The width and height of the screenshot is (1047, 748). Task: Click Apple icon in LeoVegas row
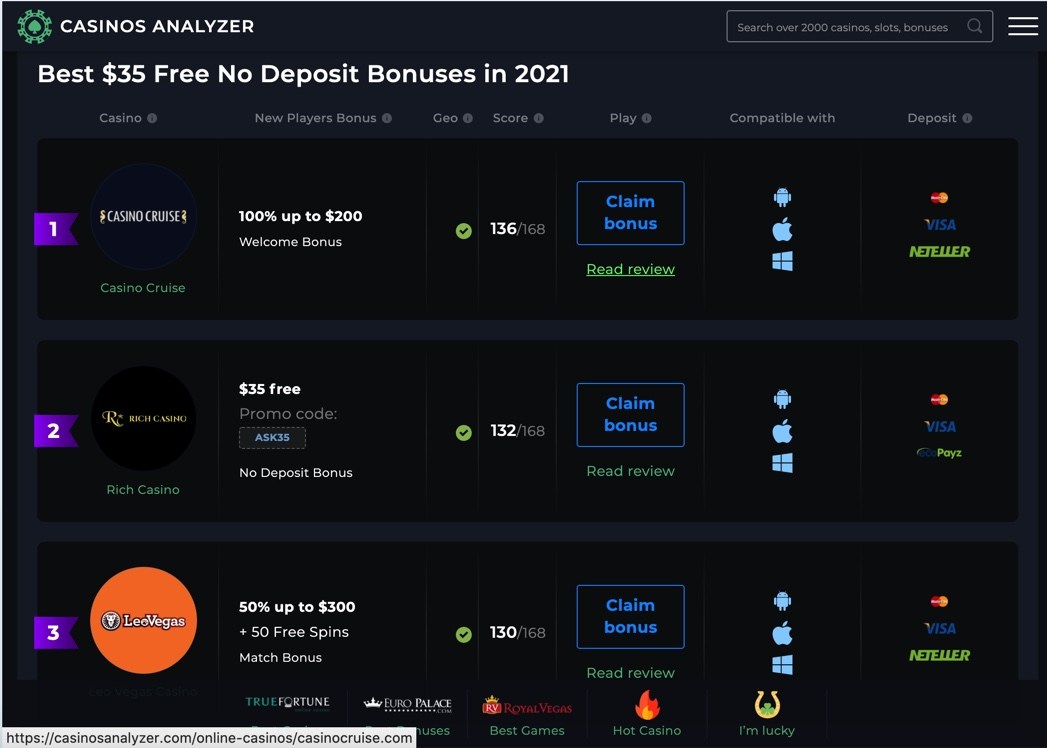(x=782, y=633)
